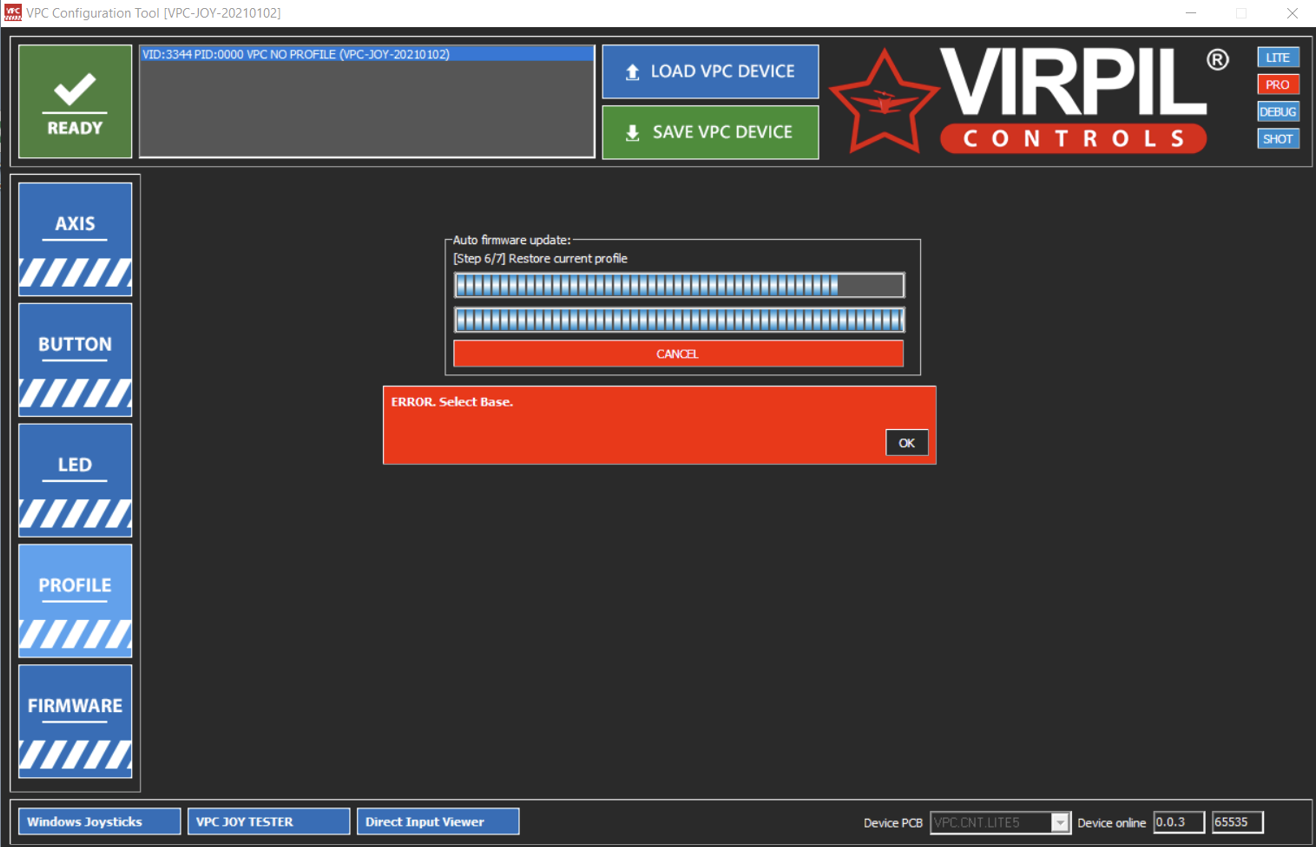Click the green READY status checkmark
Viewport: 1316px width, 847px height.
click(x=75, y=101)
